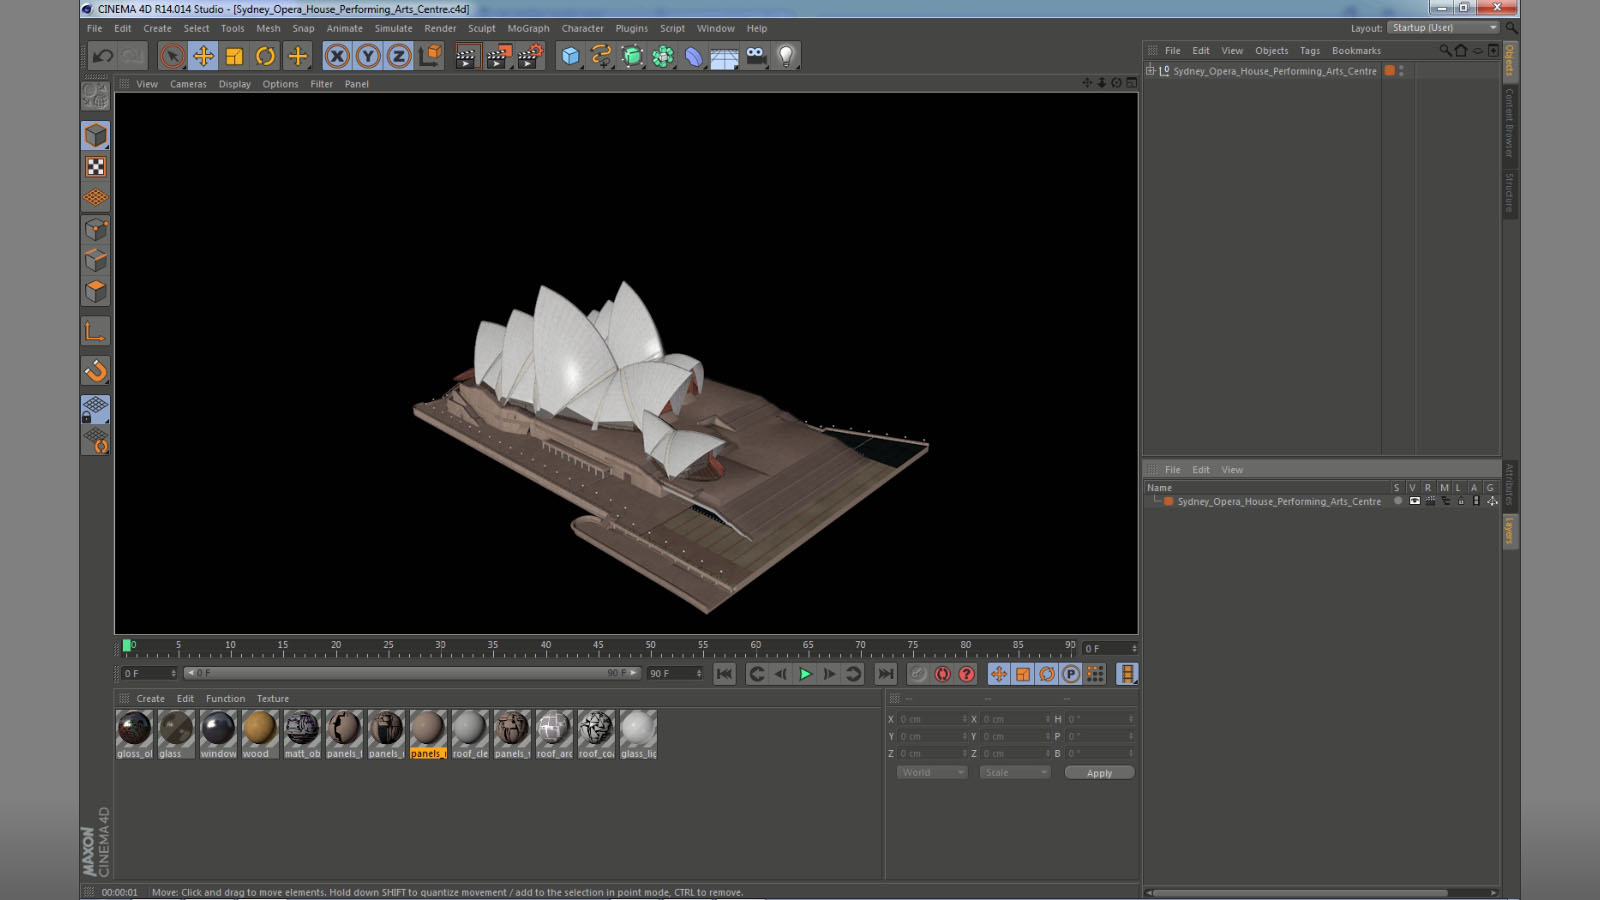The width and height of the screenshot is (1600, 900).
Task: Open the spline pen tools
Action: 601,56
